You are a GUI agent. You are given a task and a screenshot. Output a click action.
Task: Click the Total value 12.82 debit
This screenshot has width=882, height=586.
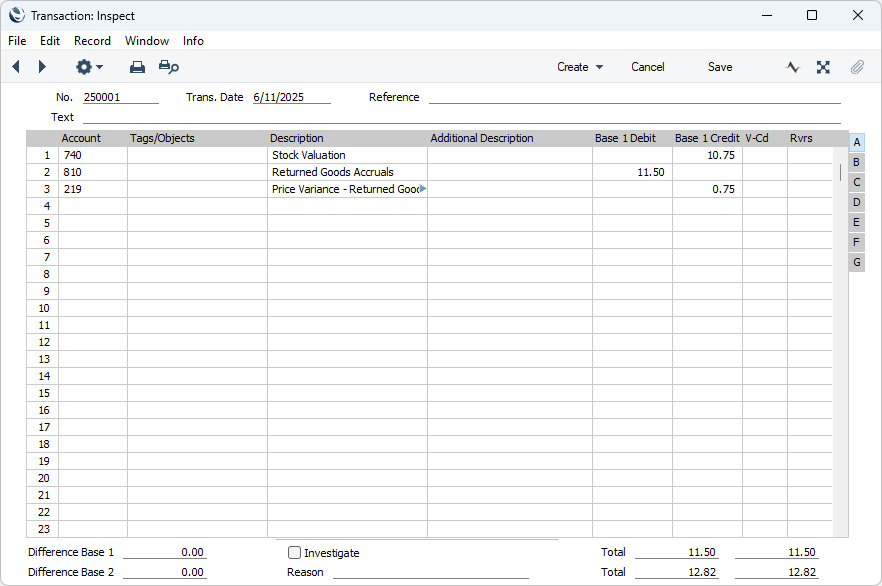point(677,572)
